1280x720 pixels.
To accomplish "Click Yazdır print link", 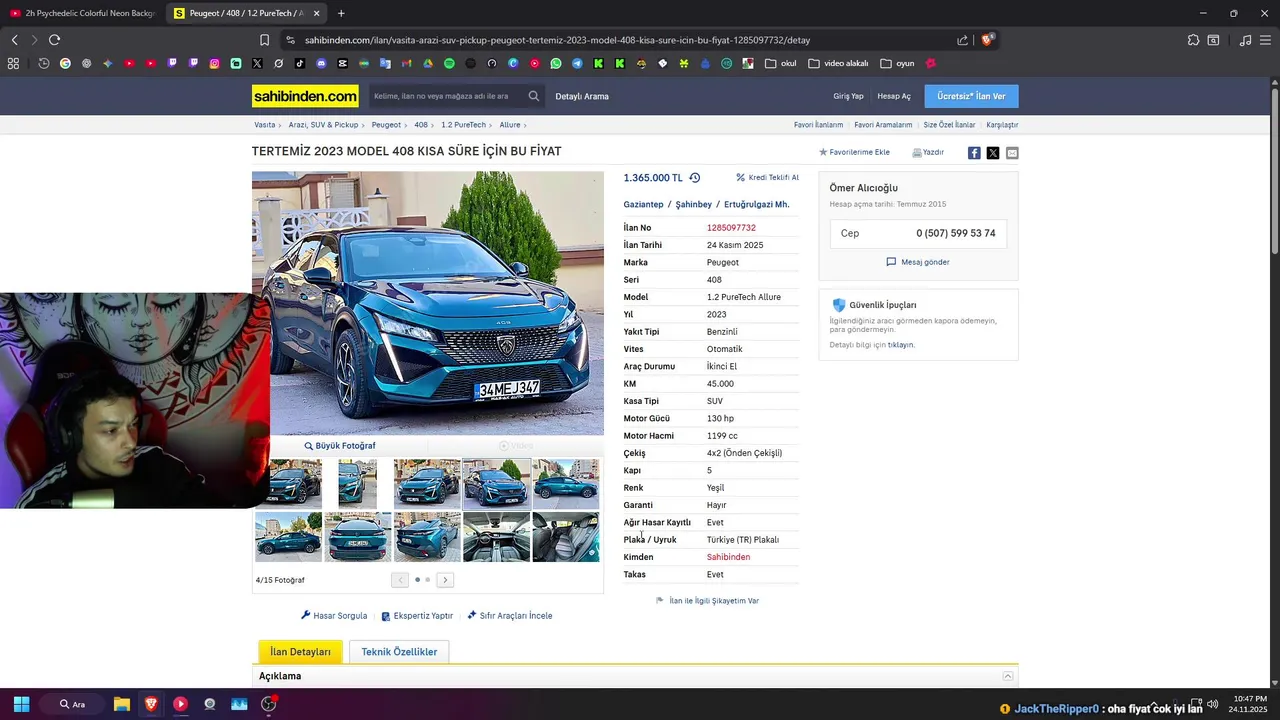I will (x=928, y=152).
